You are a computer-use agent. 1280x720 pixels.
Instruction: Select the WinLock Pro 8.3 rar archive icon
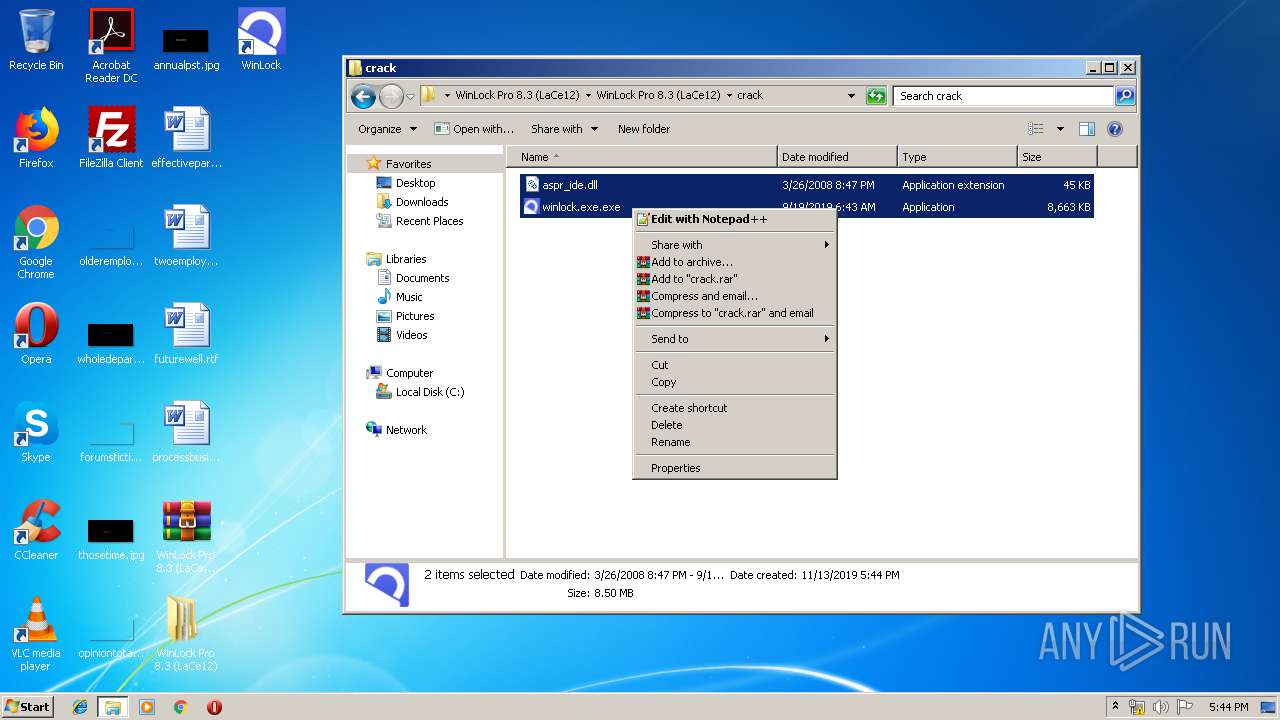click(x=186, y=536)
